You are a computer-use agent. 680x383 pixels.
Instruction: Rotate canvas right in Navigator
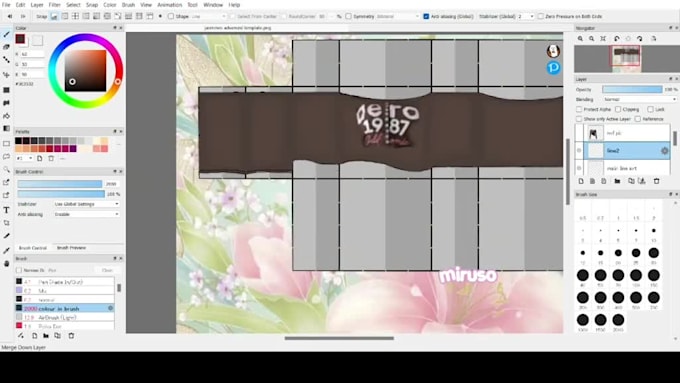(x=640, y=39)
